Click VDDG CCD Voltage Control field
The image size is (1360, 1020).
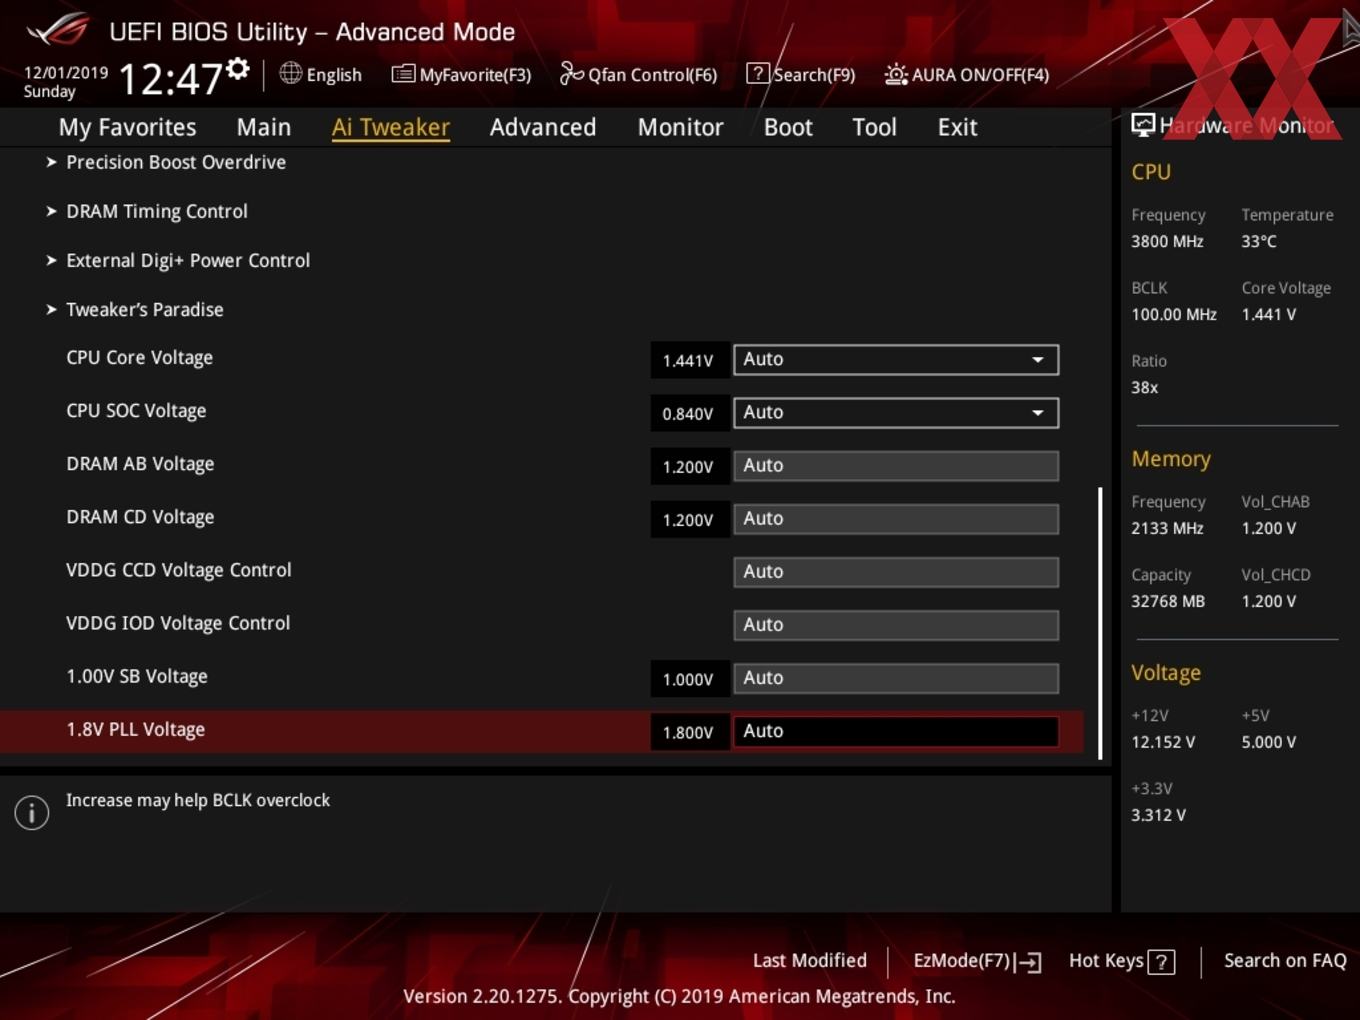tap(895, 571)
